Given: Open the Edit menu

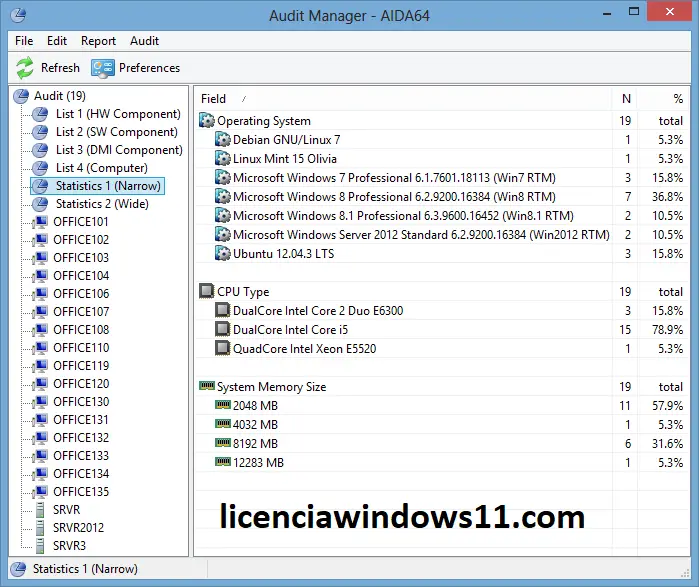Looking at the screenshot, I should point(57,41).
